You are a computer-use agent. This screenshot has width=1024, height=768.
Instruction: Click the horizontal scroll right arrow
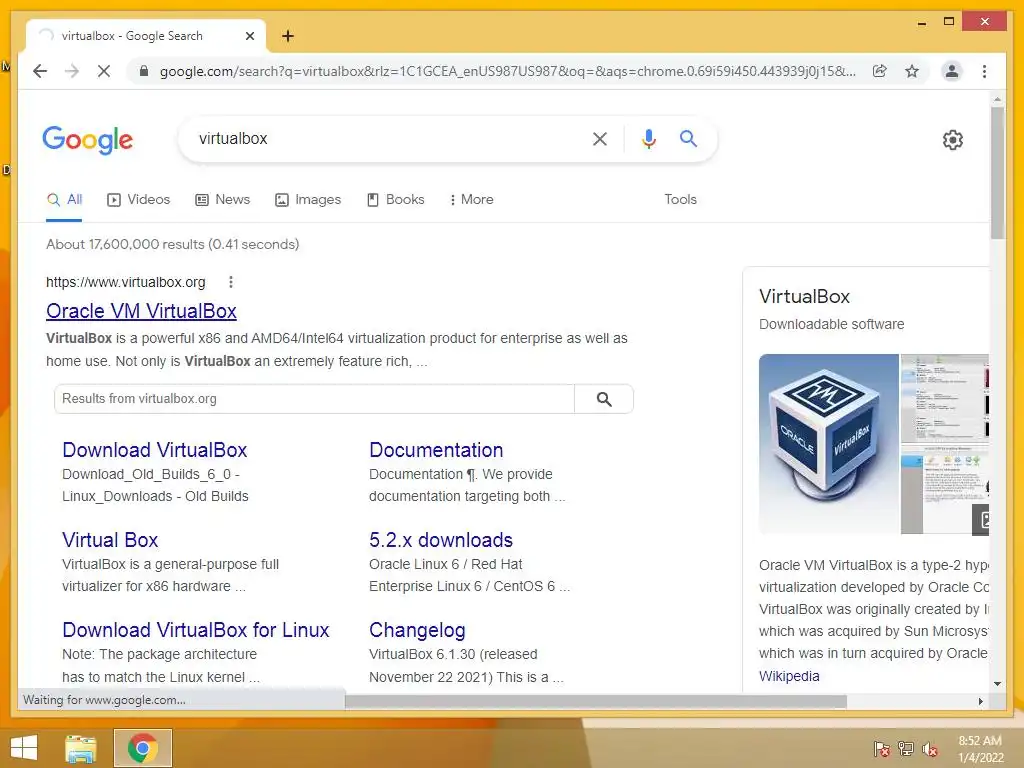[x=980, y=701]
